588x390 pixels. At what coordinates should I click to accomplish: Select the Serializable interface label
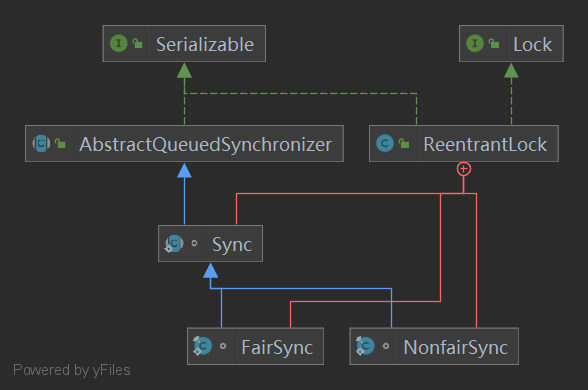click(205, 44)
